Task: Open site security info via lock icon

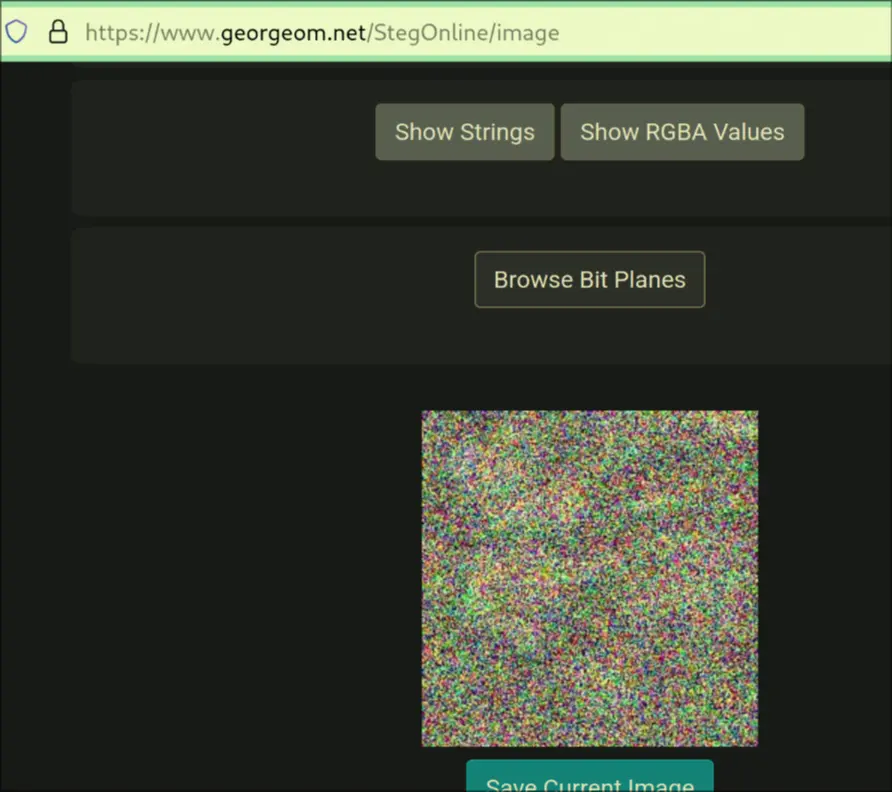Action: coord(58,32)
